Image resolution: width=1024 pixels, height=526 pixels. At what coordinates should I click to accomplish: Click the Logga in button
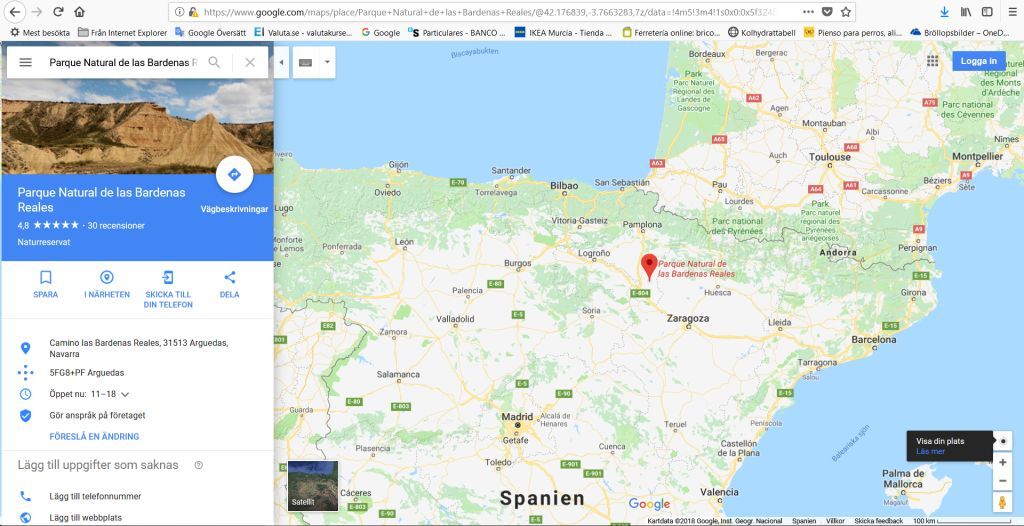tap(978, 61)
